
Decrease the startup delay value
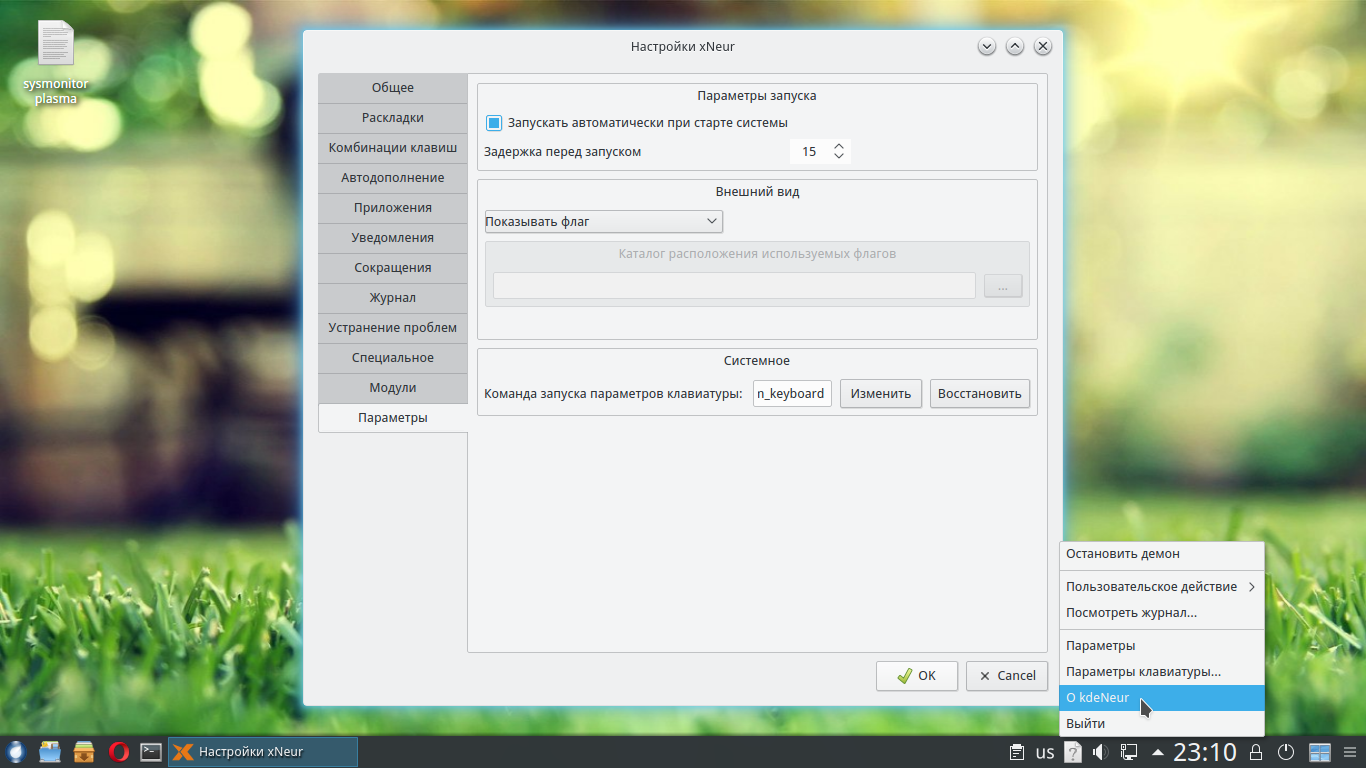tap(839, 157)
